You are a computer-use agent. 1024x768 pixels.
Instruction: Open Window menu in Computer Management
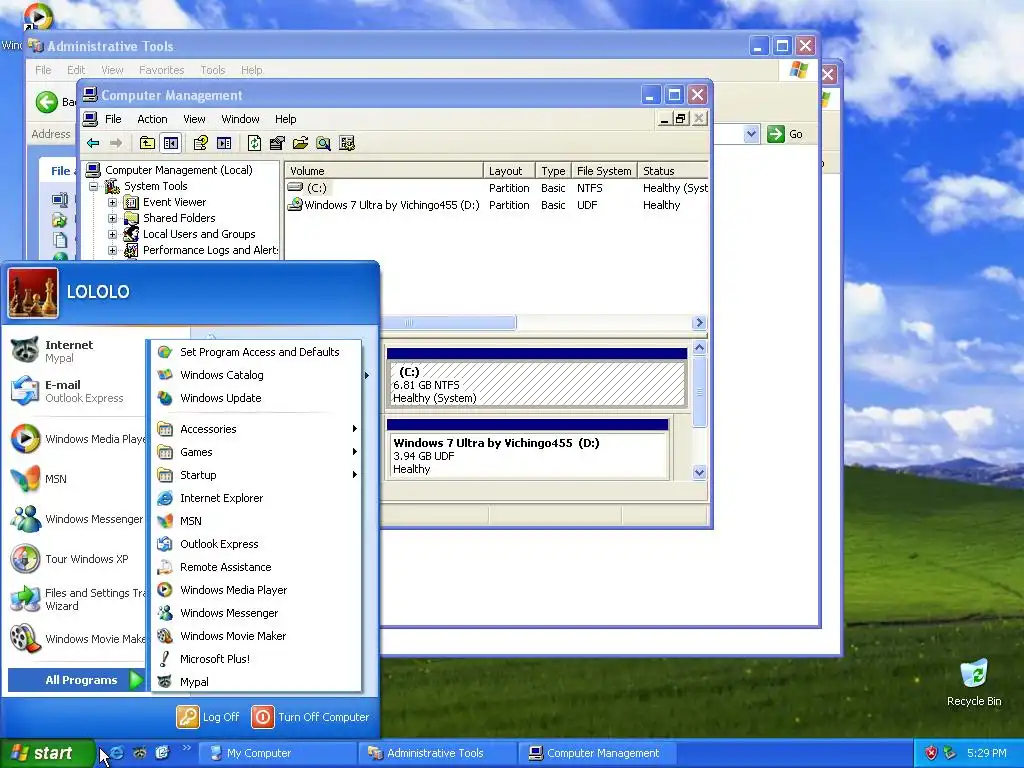click(240, 119)
